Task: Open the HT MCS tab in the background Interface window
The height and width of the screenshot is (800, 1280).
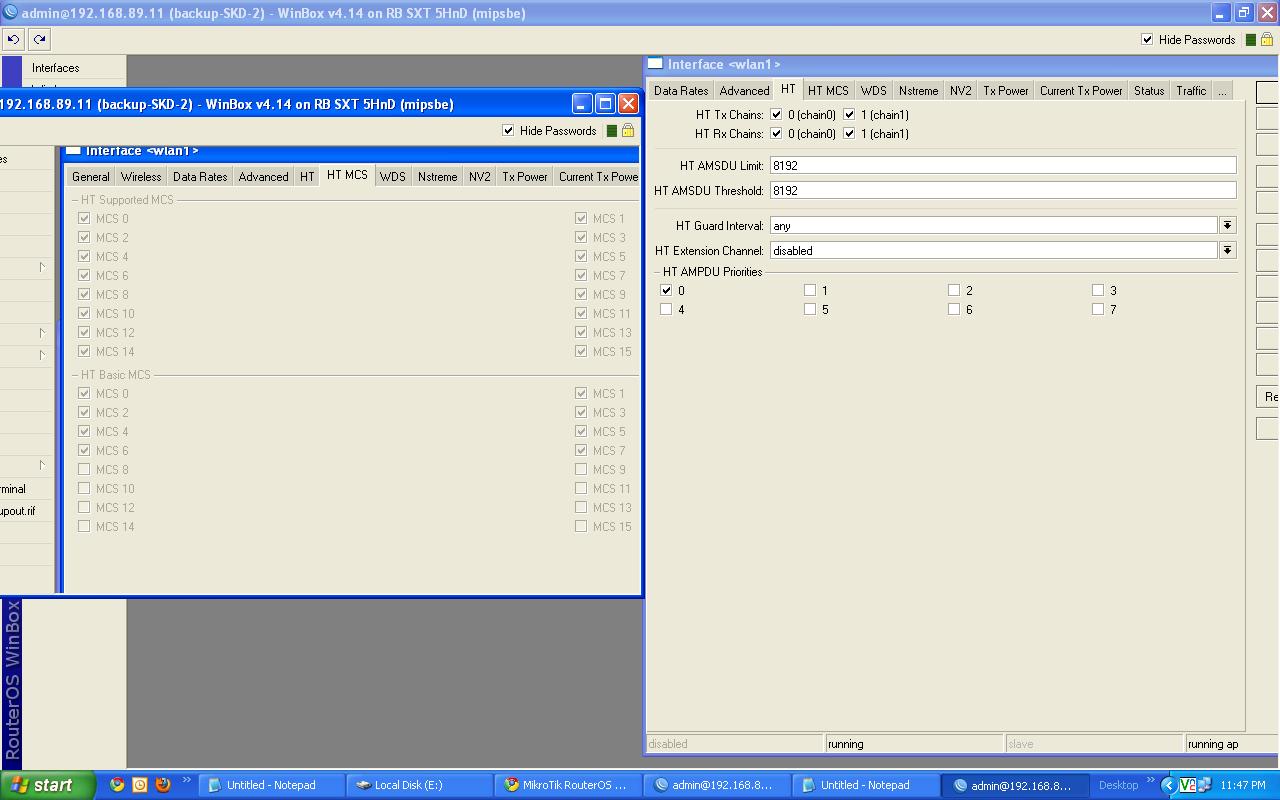Action: pyautogui.click(x=828, y=91)
